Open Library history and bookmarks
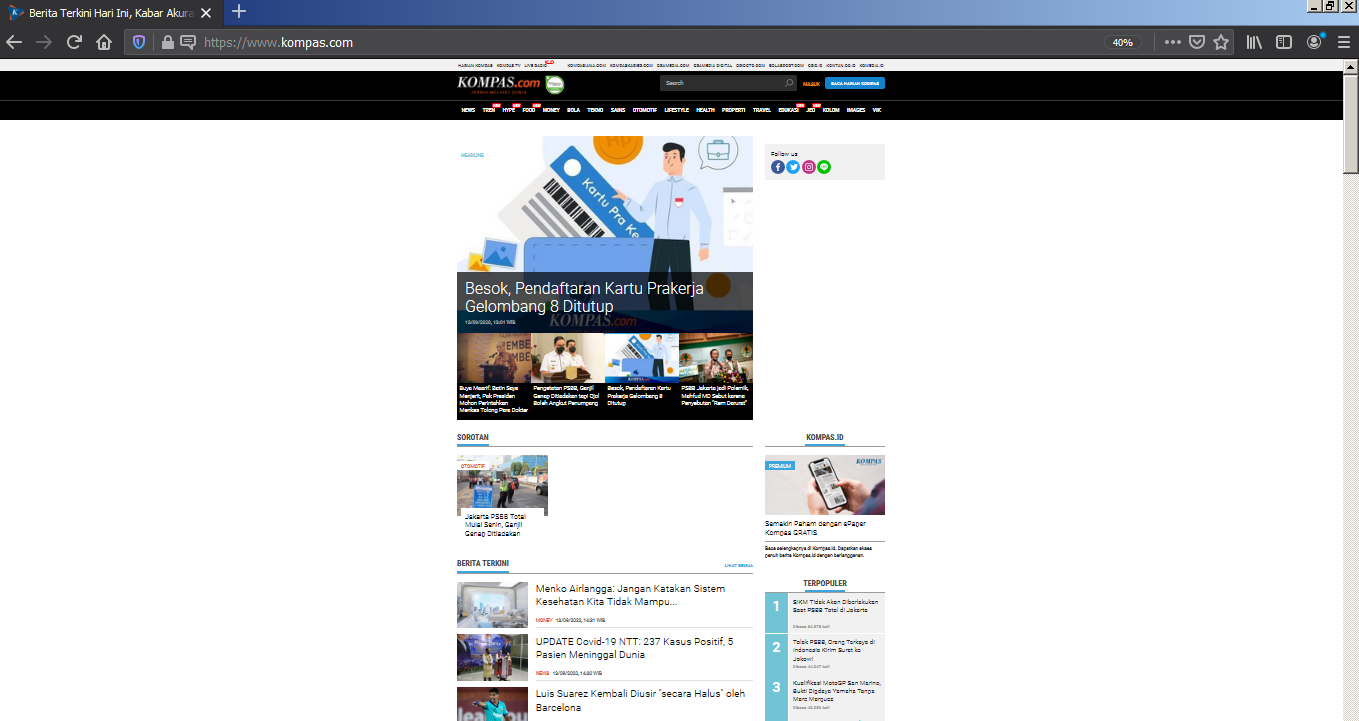Screen dimensions: 1359x721 [1254, 42]
